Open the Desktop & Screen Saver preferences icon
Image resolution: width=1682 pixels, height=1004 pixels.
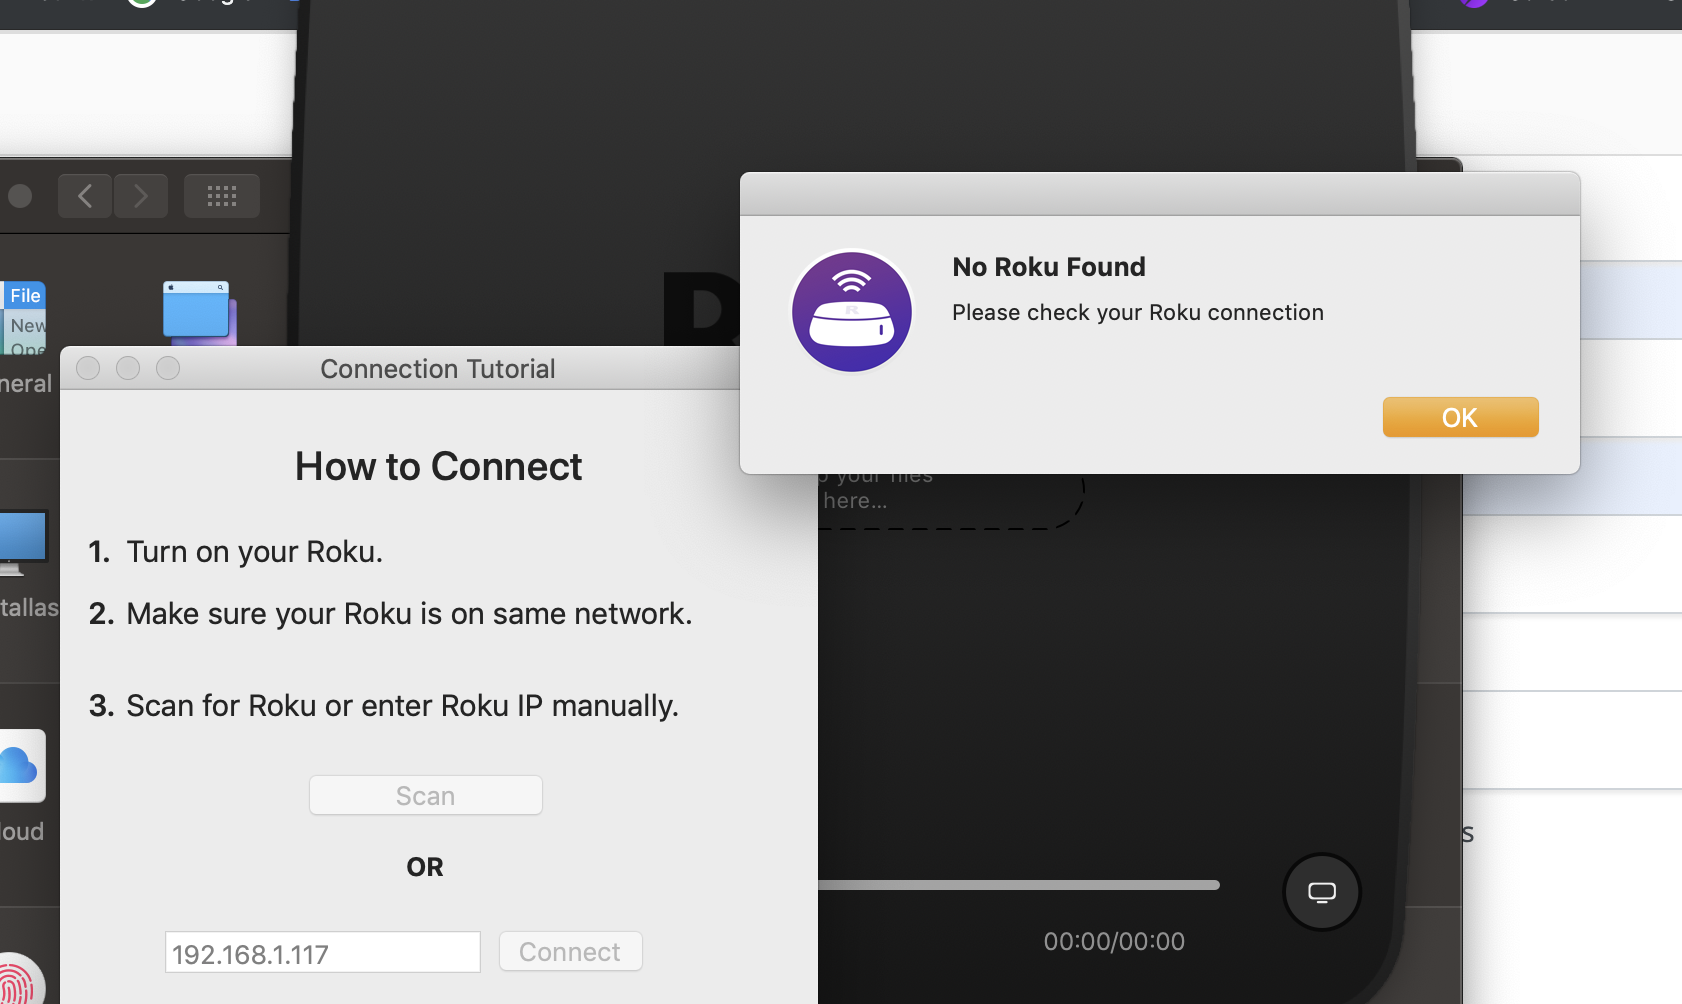[x=199, y=313]
